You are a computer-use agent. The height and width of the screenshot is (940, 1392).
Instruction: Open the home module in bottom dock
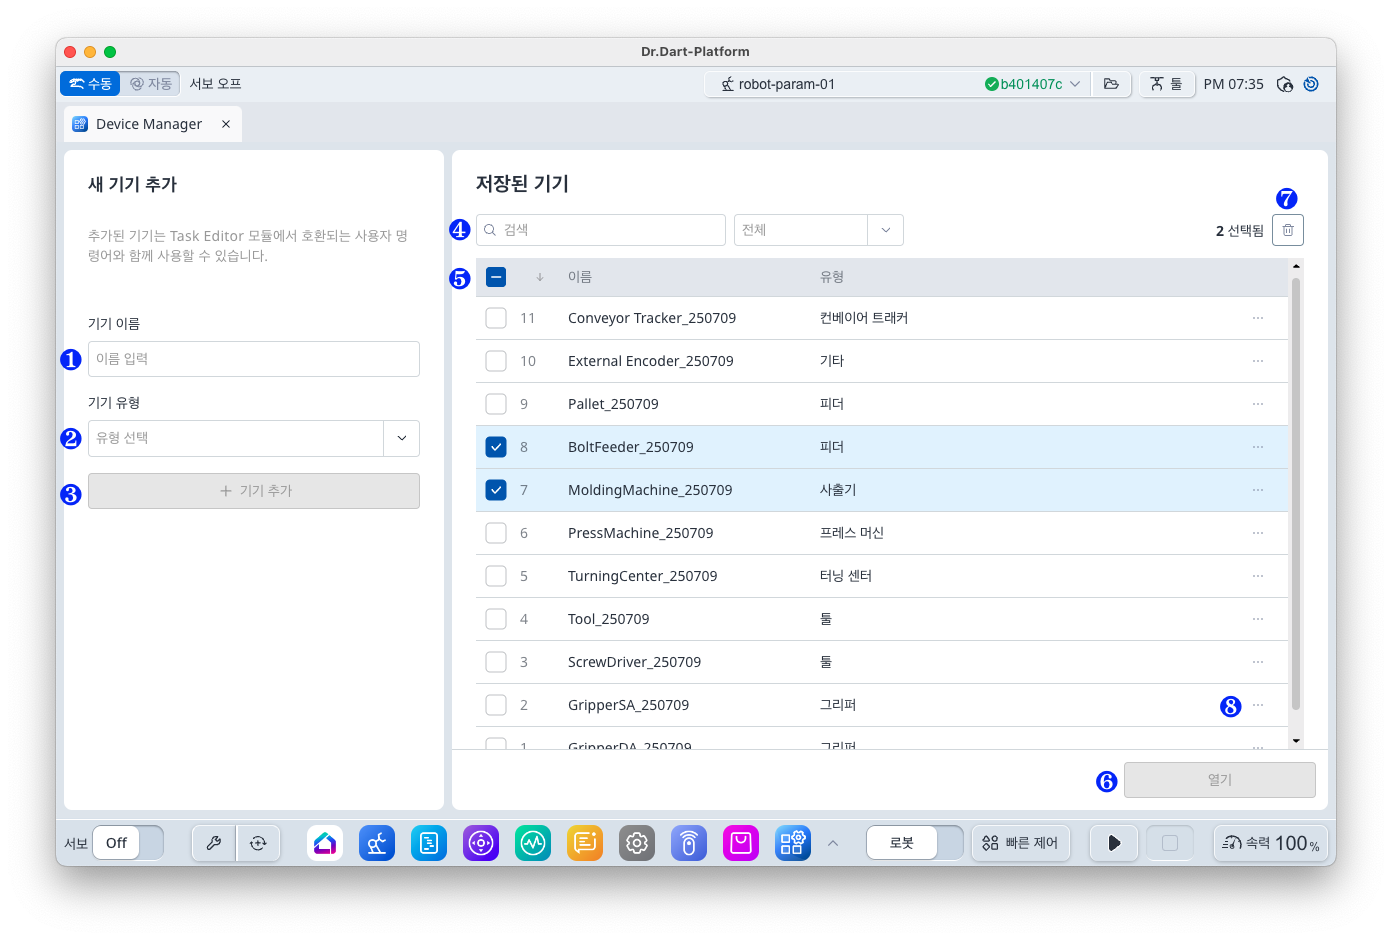pyautogui.click(x=325, y=843)
